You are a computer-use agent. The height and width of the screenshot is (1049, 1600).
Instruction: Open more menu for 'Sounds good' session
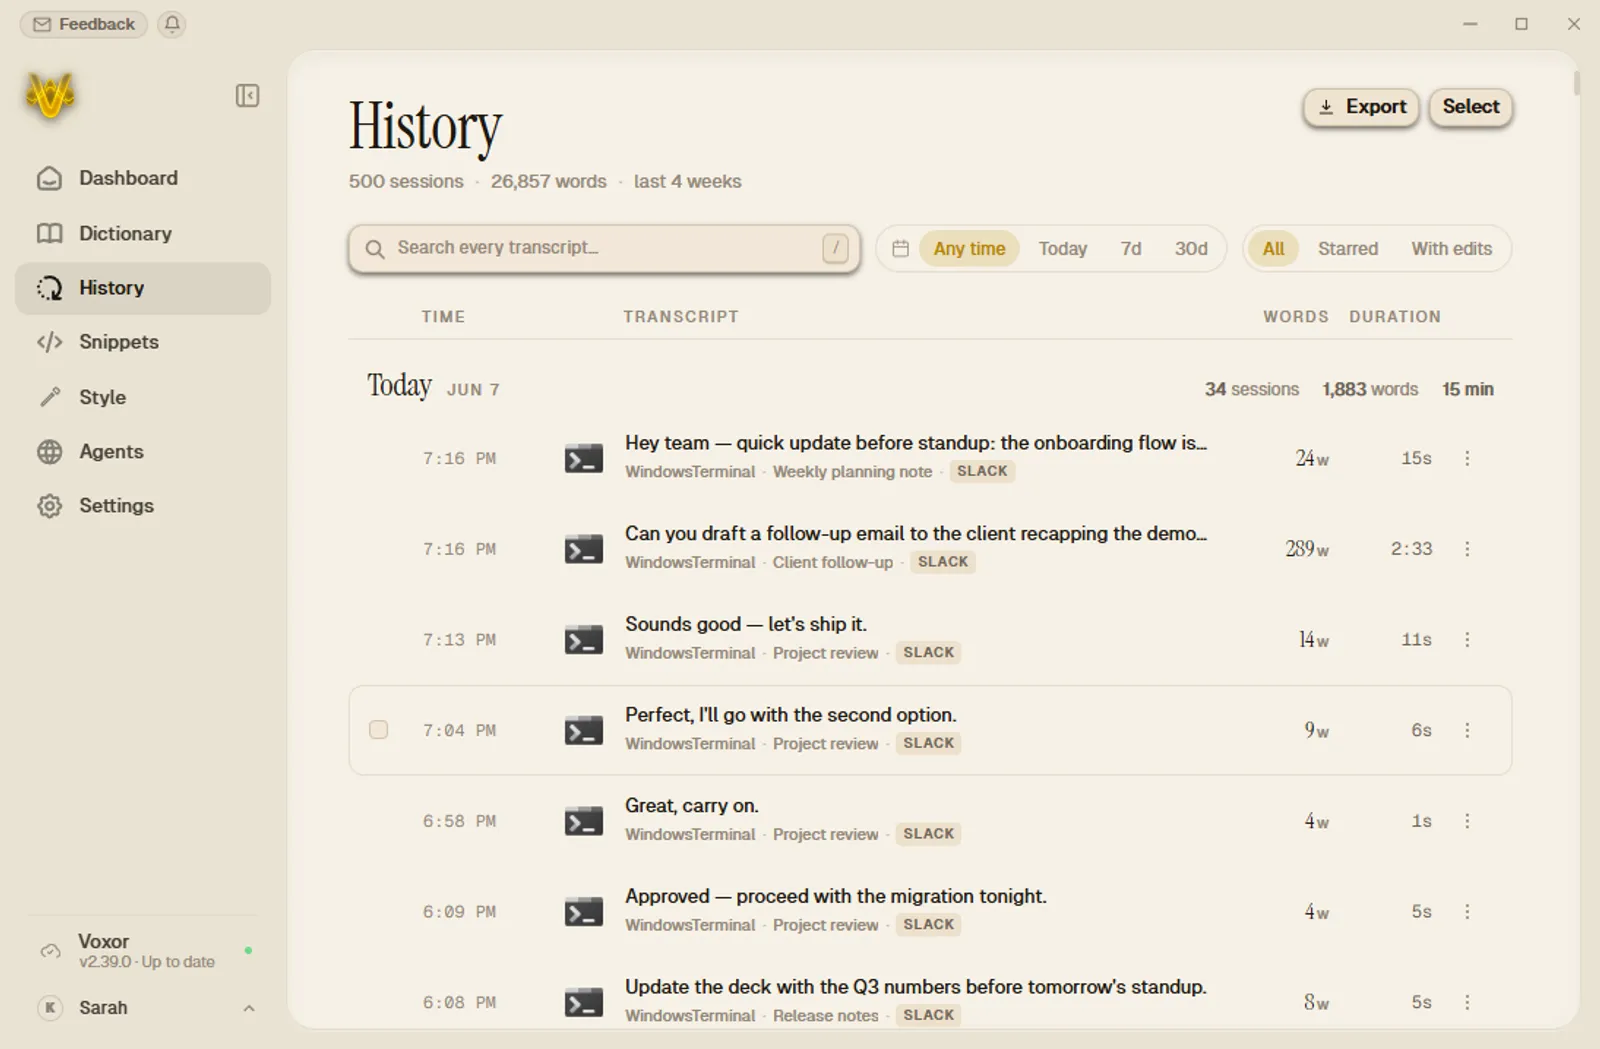tap(1467, 640)
